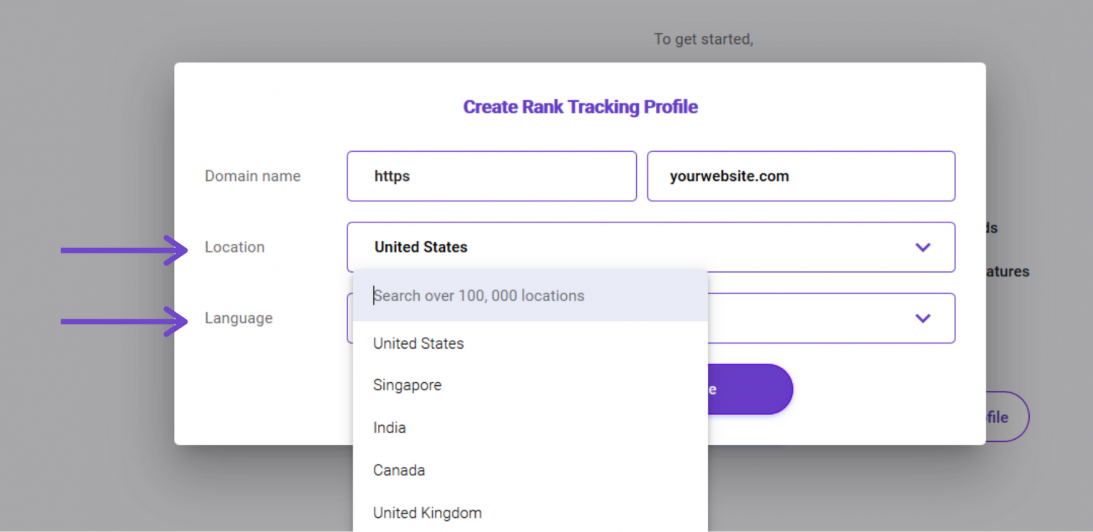
Task: Click the chevron icon in the Location field
Action: (923, 247)
